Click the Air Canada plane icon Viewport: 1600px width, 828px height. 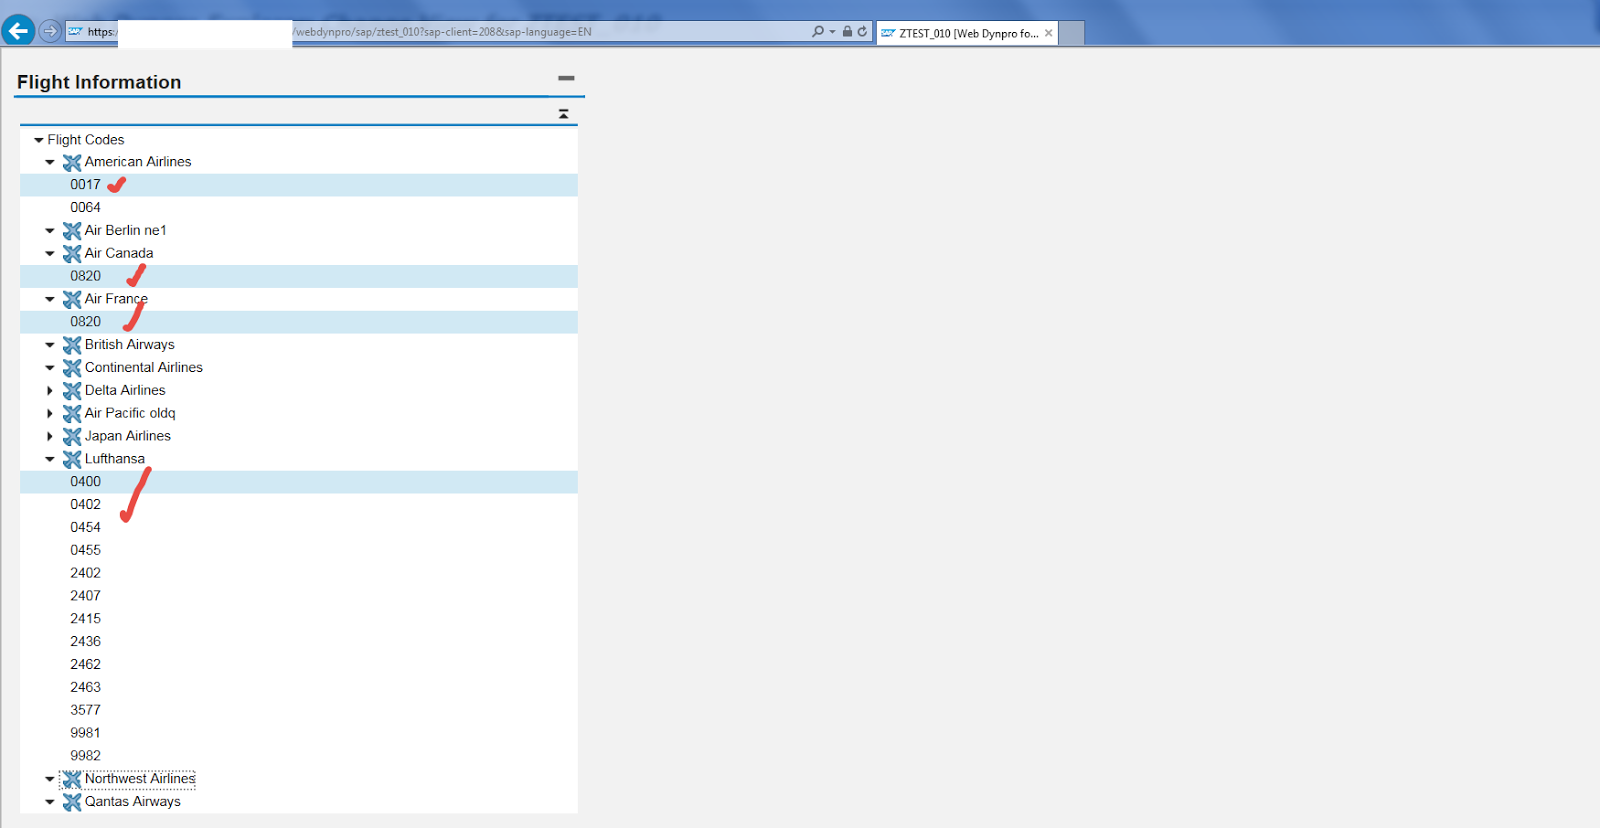[72, 254]
